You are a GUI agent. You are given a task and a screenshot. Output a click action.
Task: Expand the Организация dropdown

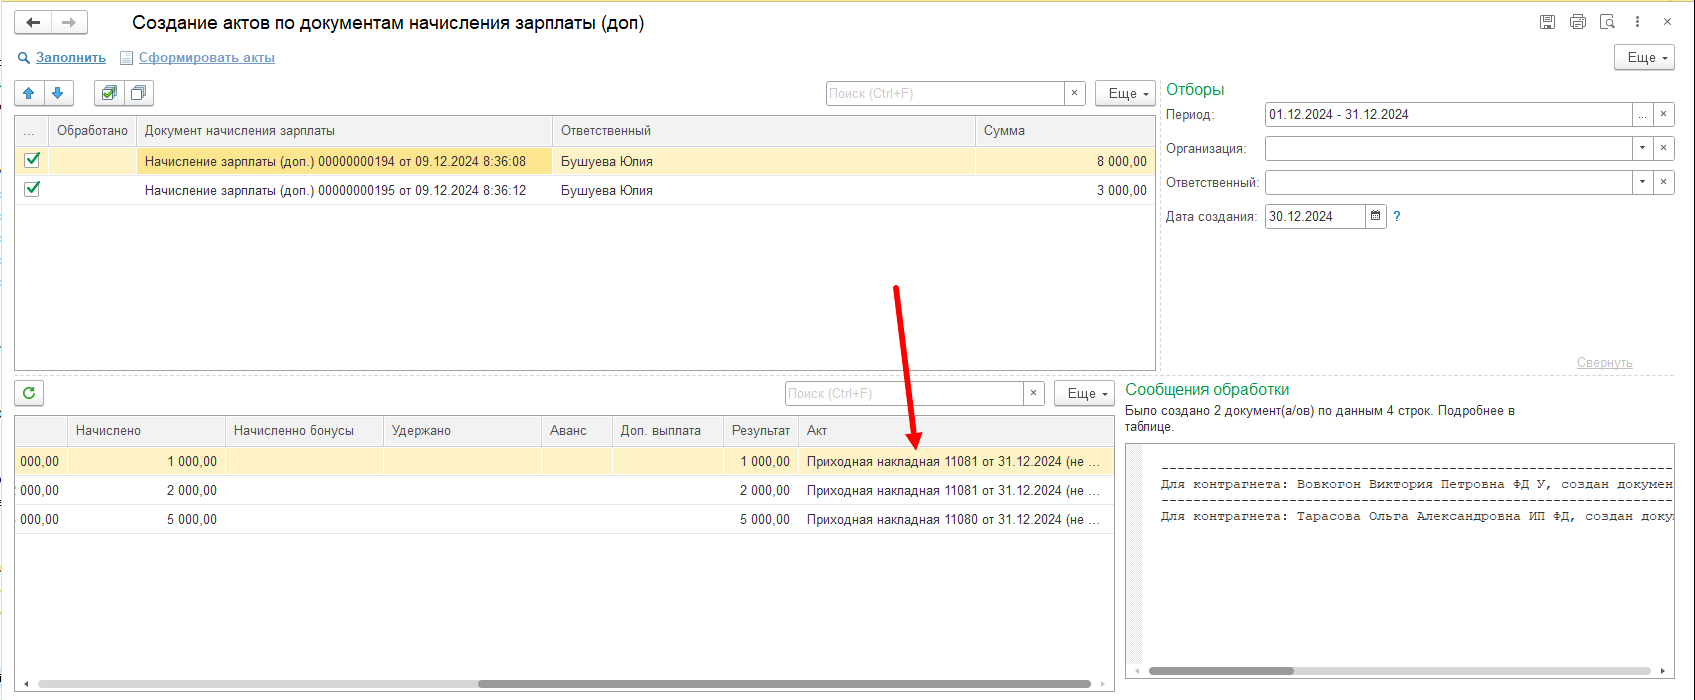tap(1642, 148)
